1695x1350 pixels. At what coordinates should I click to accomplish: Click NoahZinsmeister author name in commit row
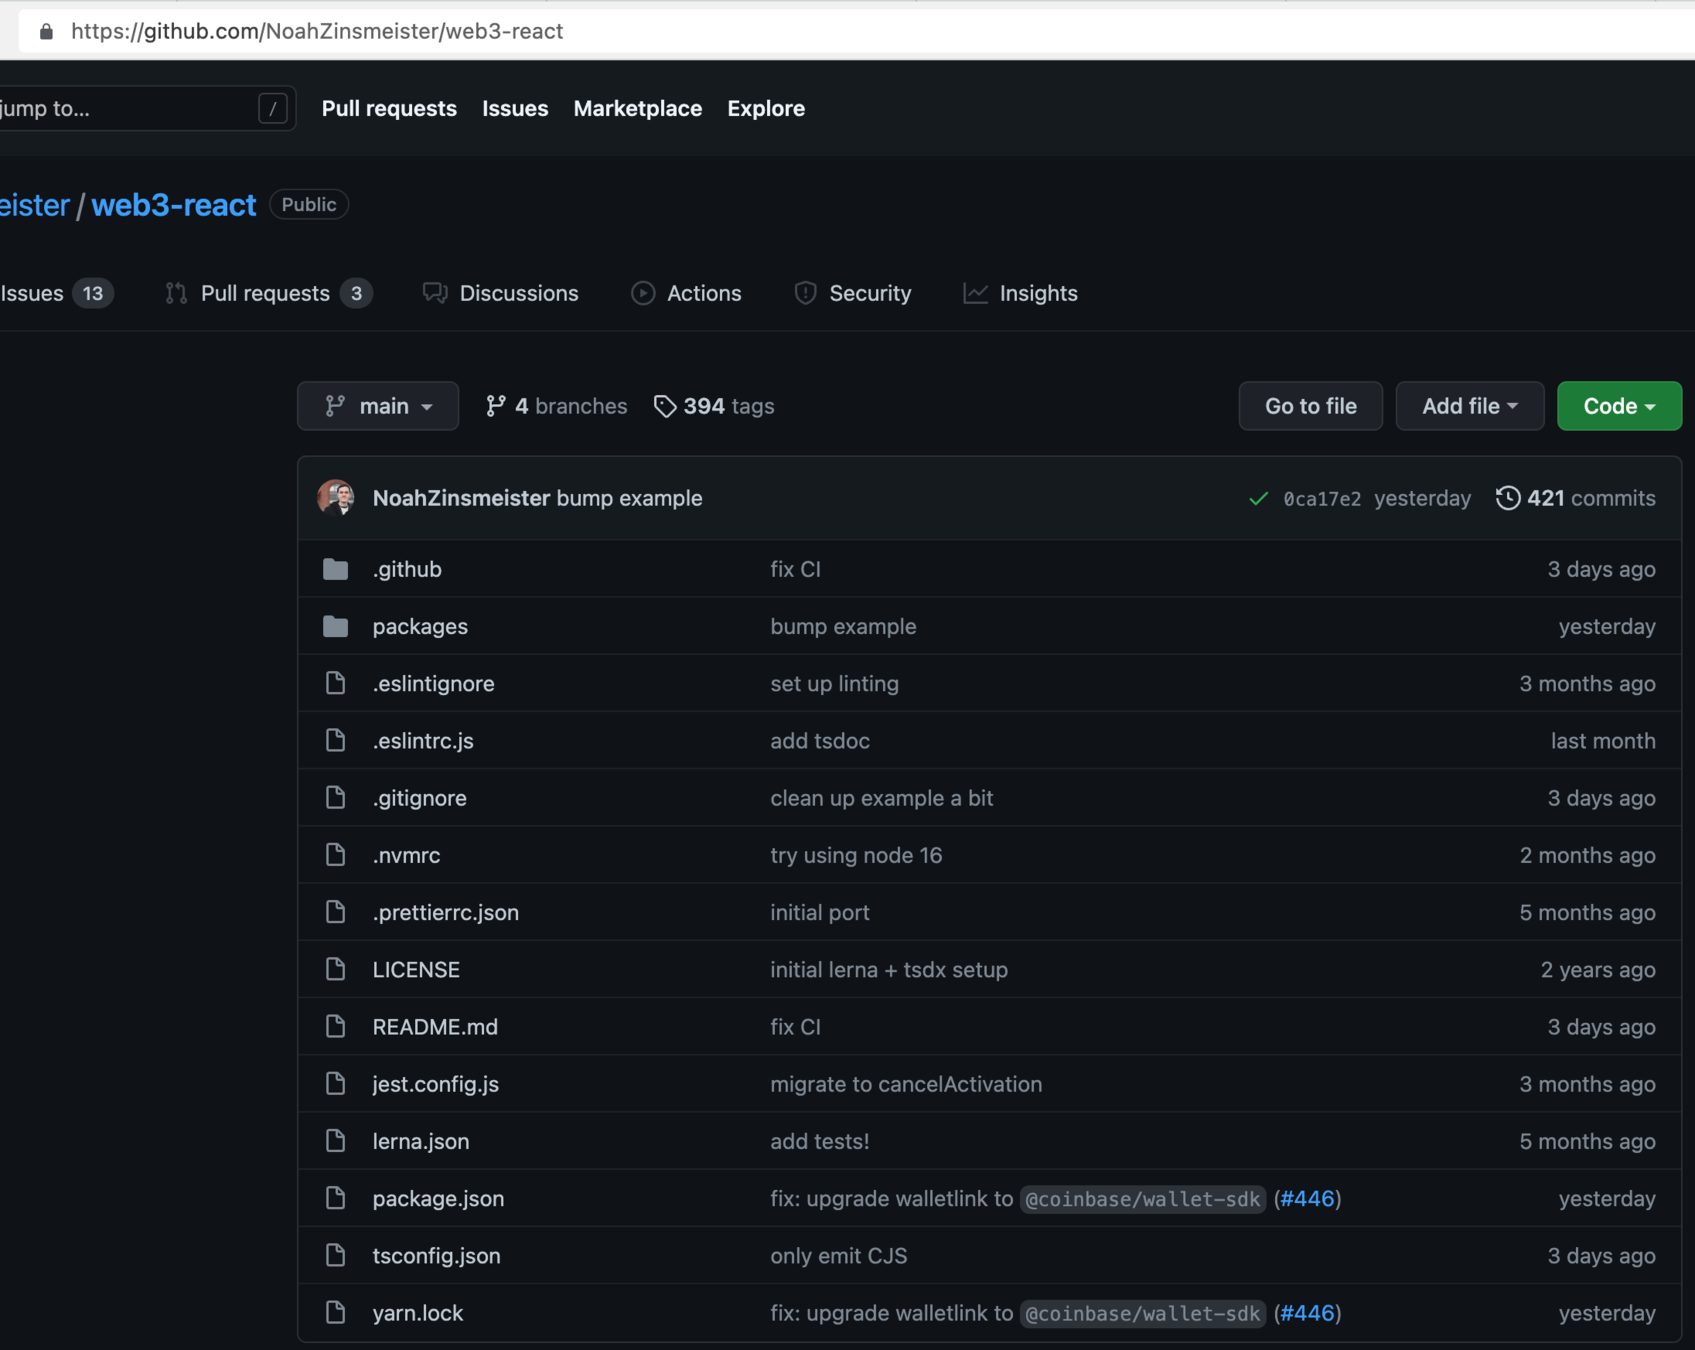coord(461,498)
